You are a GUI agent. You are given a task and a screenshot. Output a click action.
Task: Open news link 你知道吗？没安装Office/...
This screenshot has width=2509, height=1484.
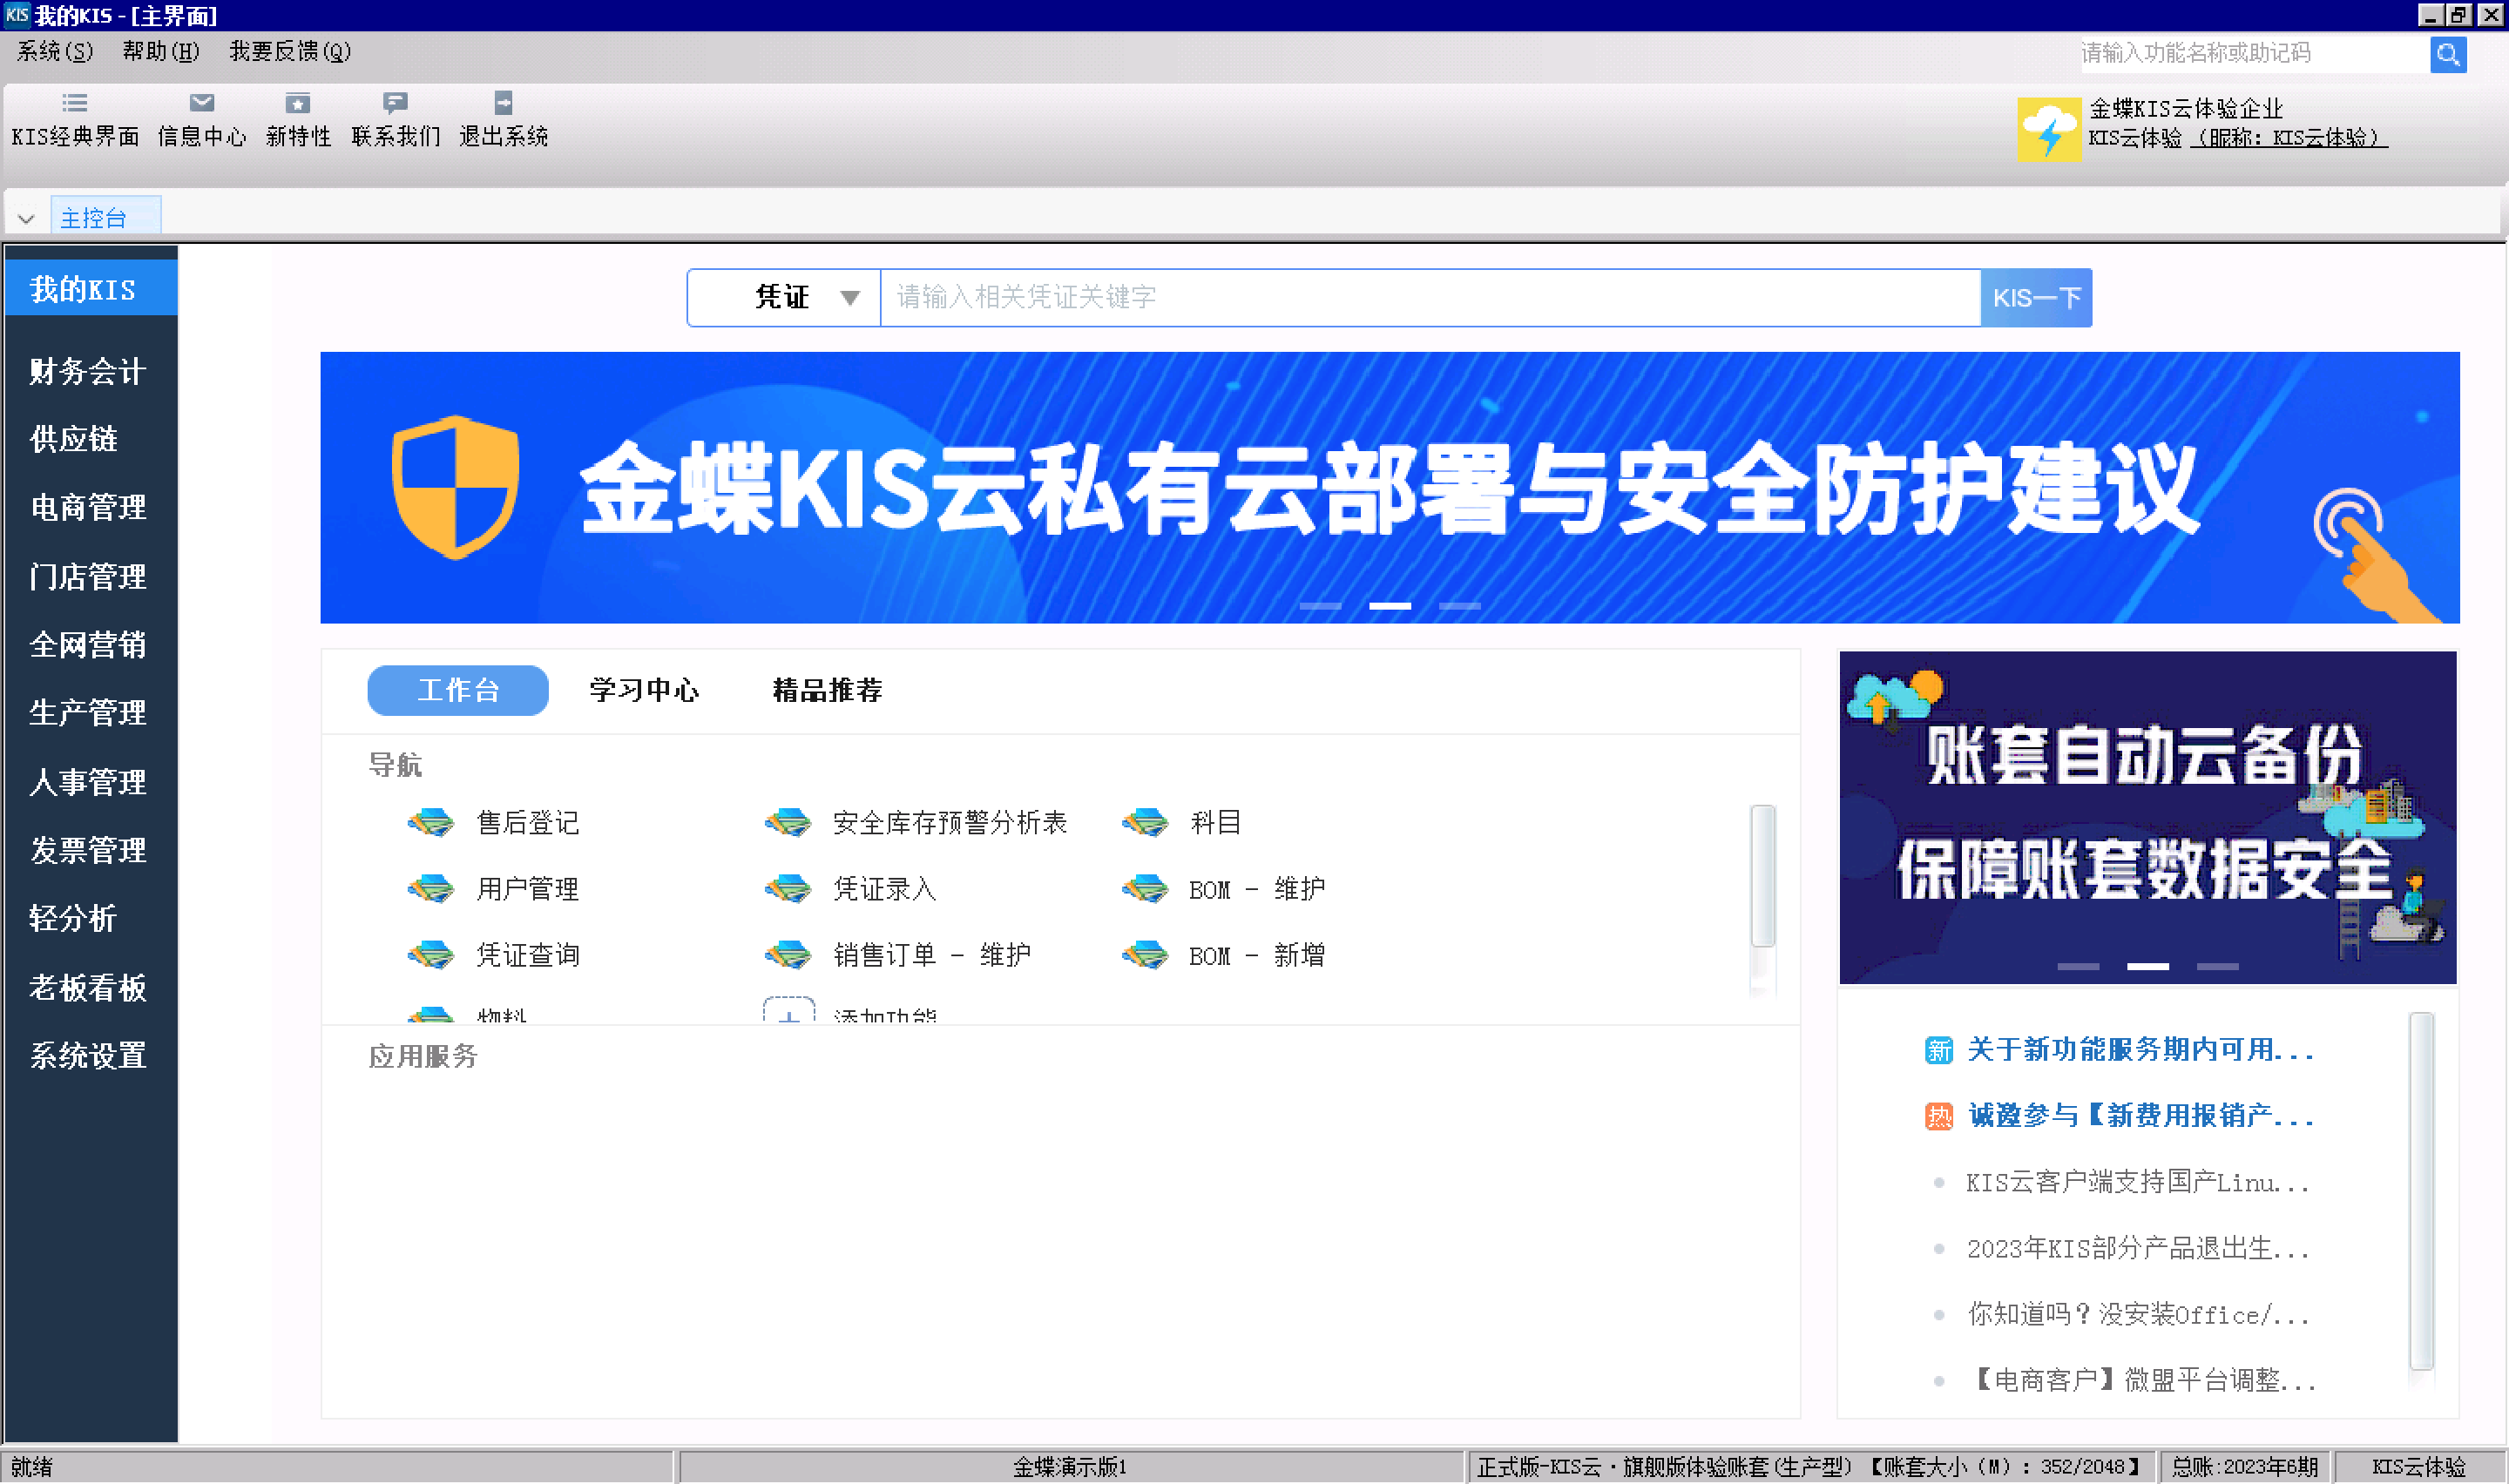coord(2138,1314)
